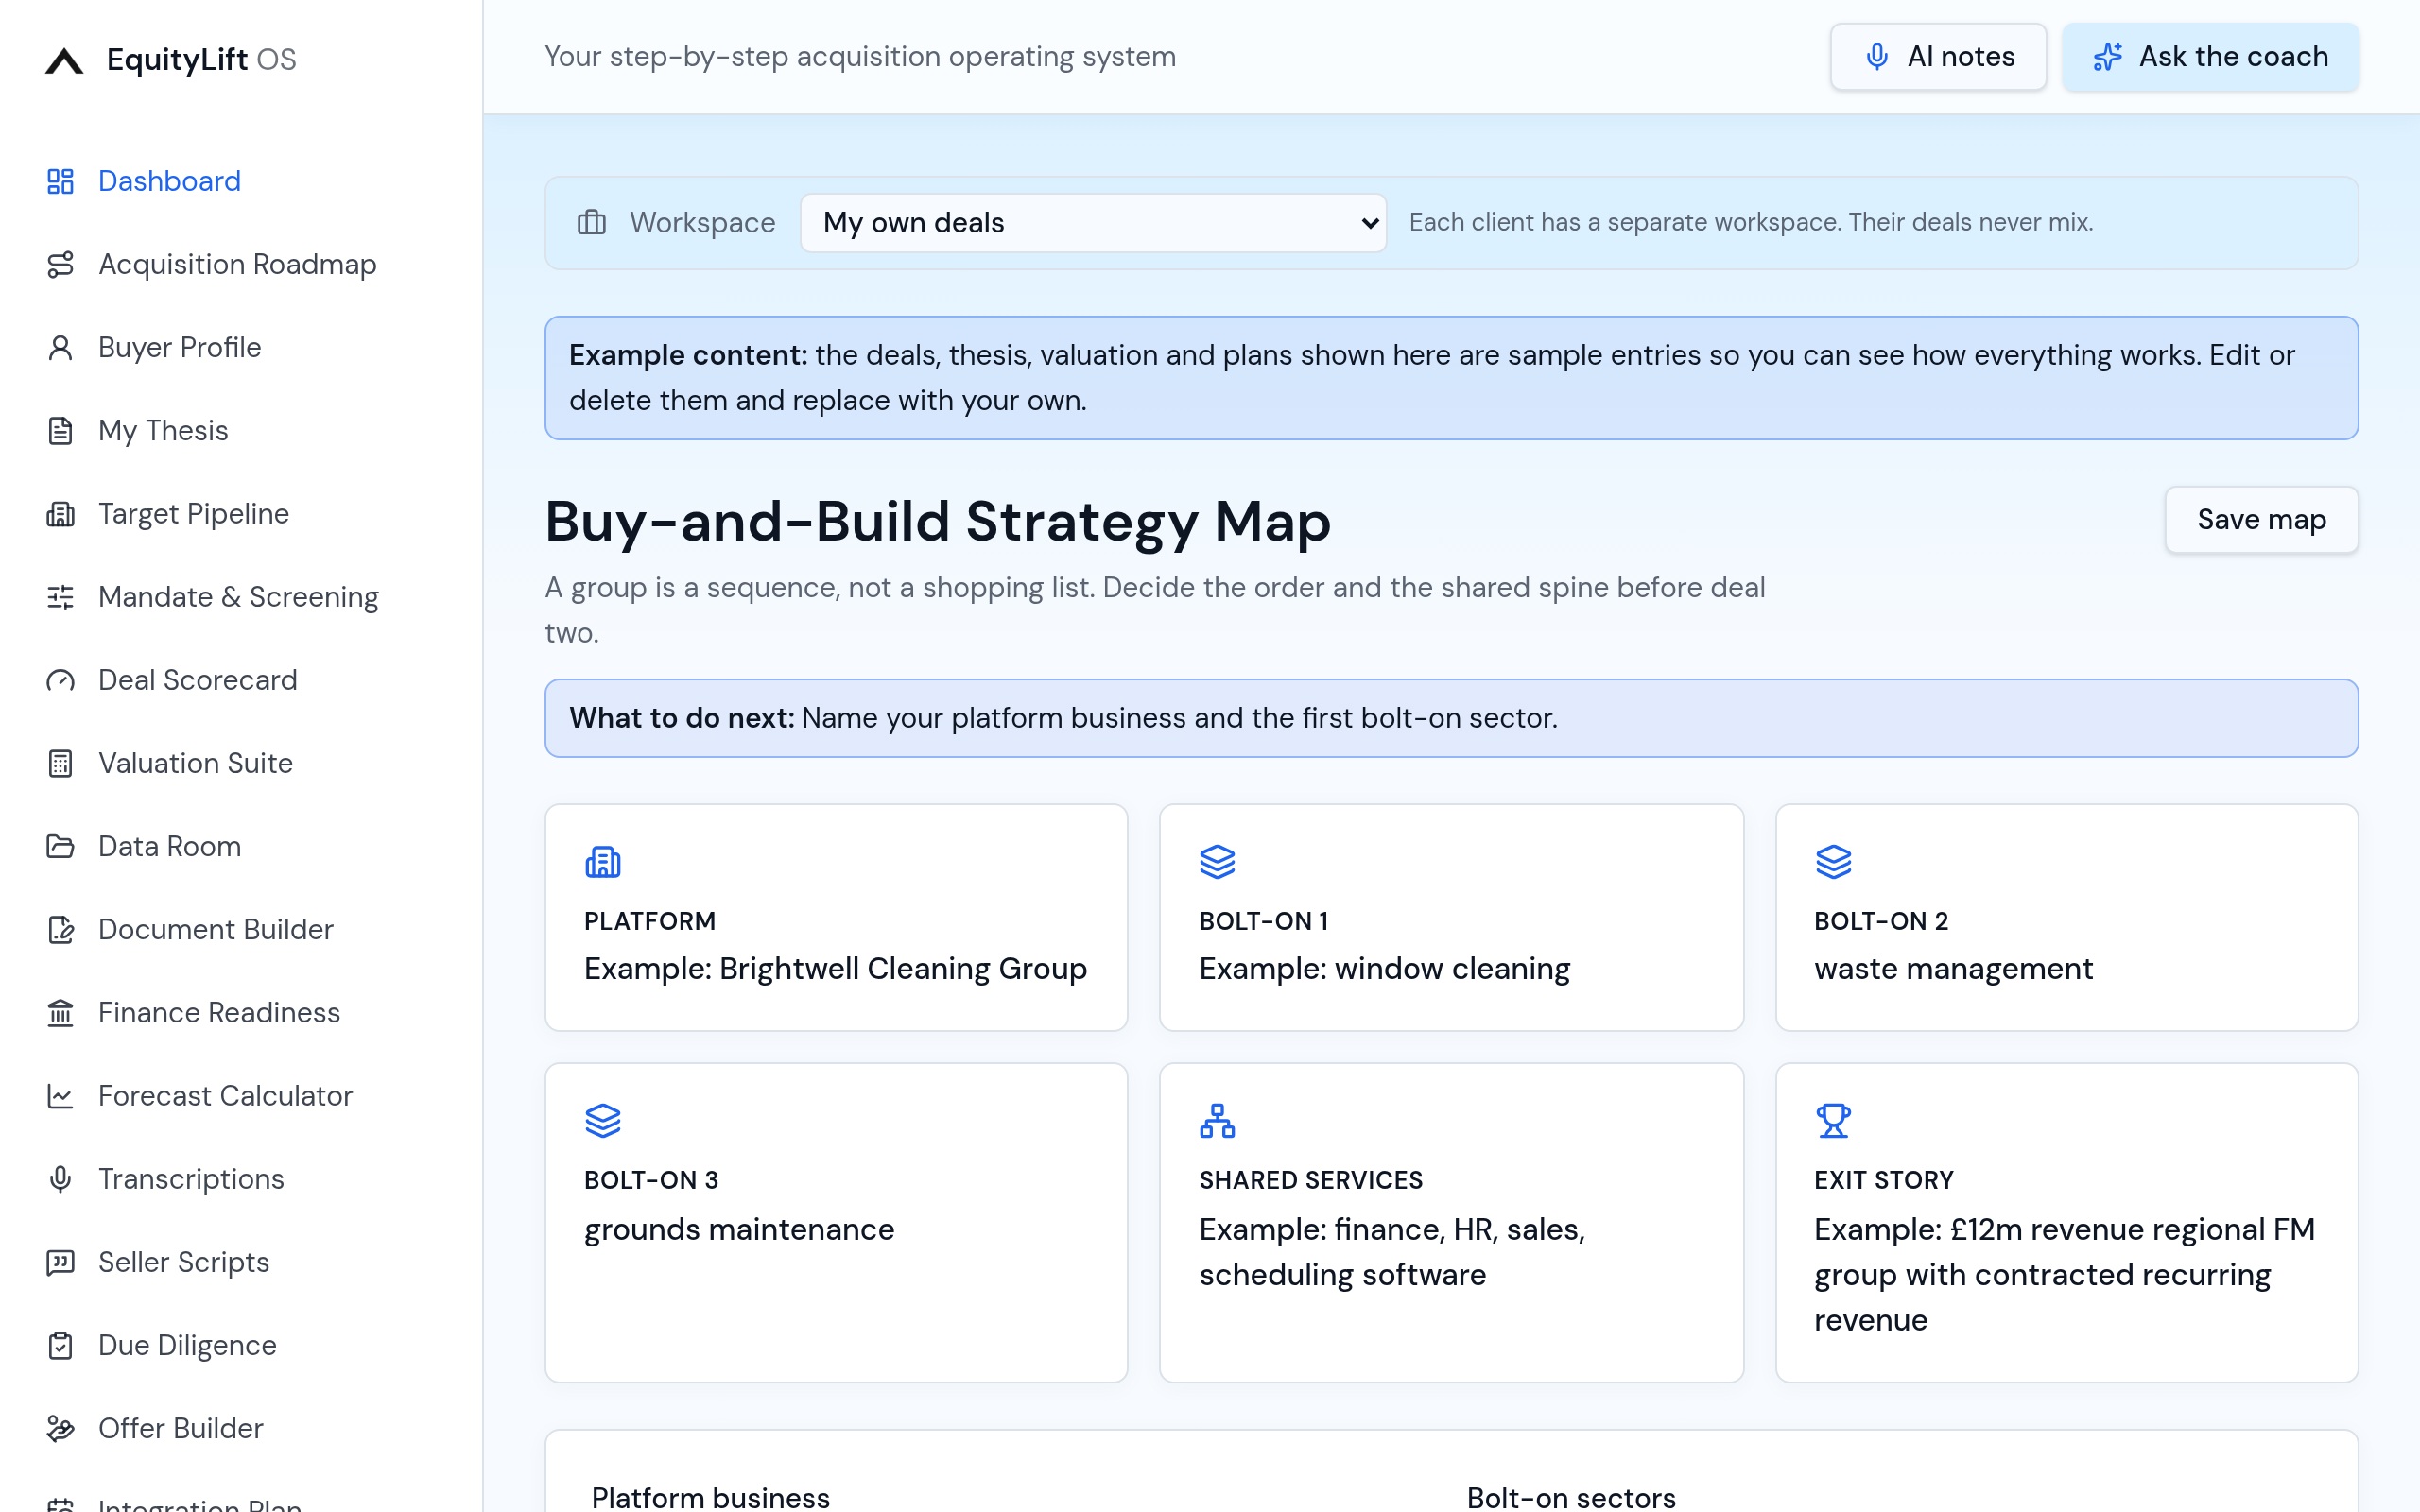Click the Mandate & Screening sliders icon

(x=60, y=597)
